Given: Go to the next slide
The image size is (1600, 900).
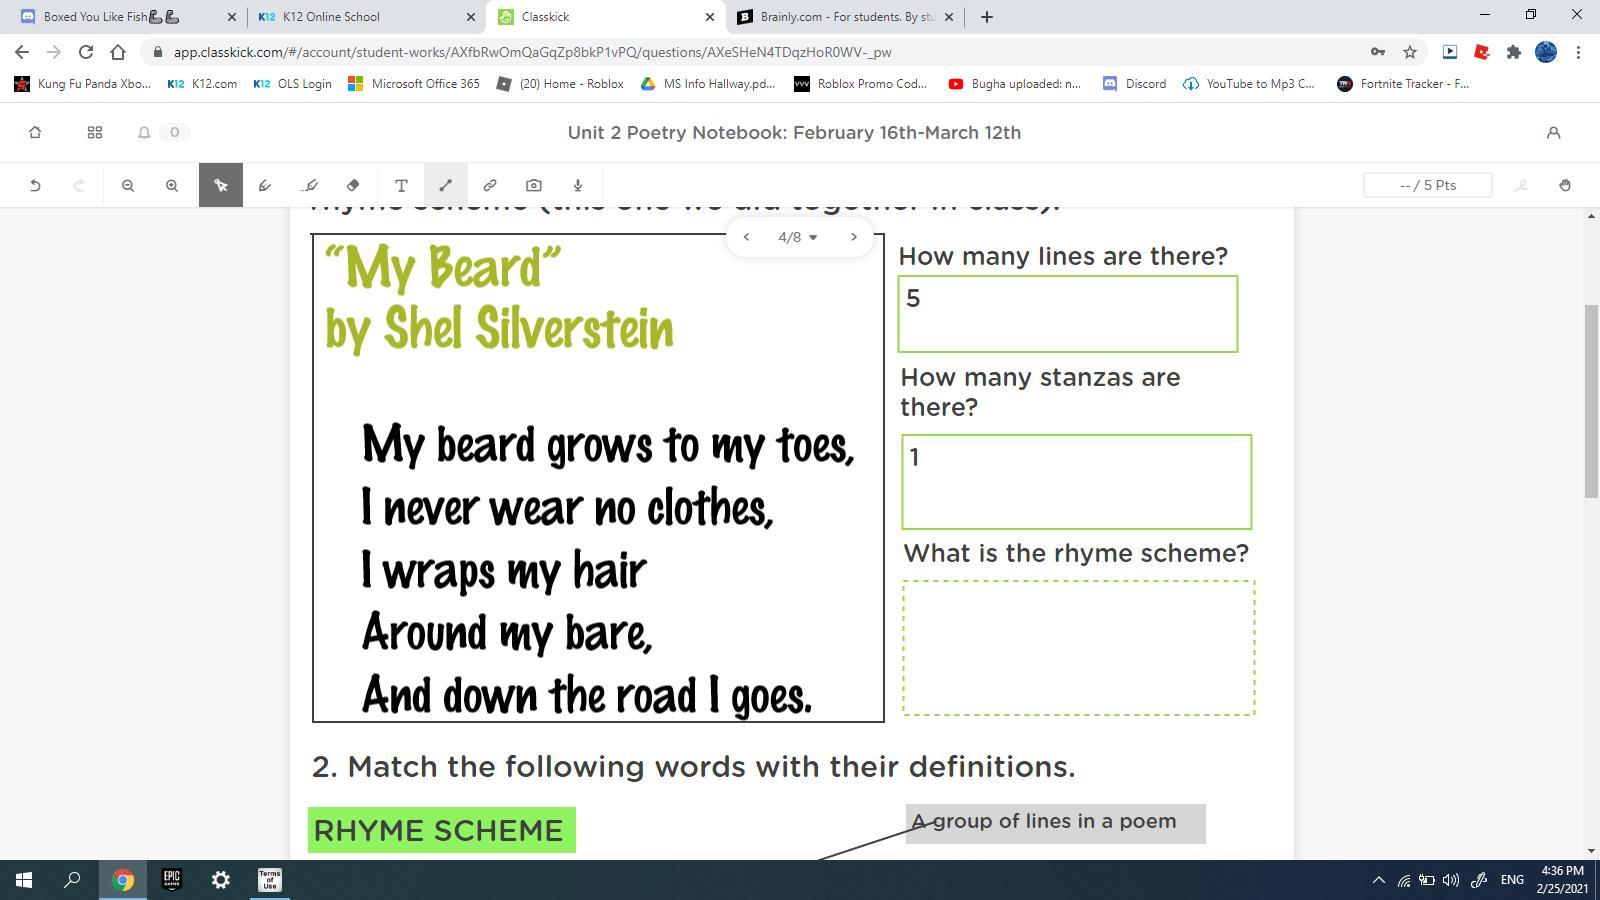Looking at the screenshot, I should click(854, 237).
